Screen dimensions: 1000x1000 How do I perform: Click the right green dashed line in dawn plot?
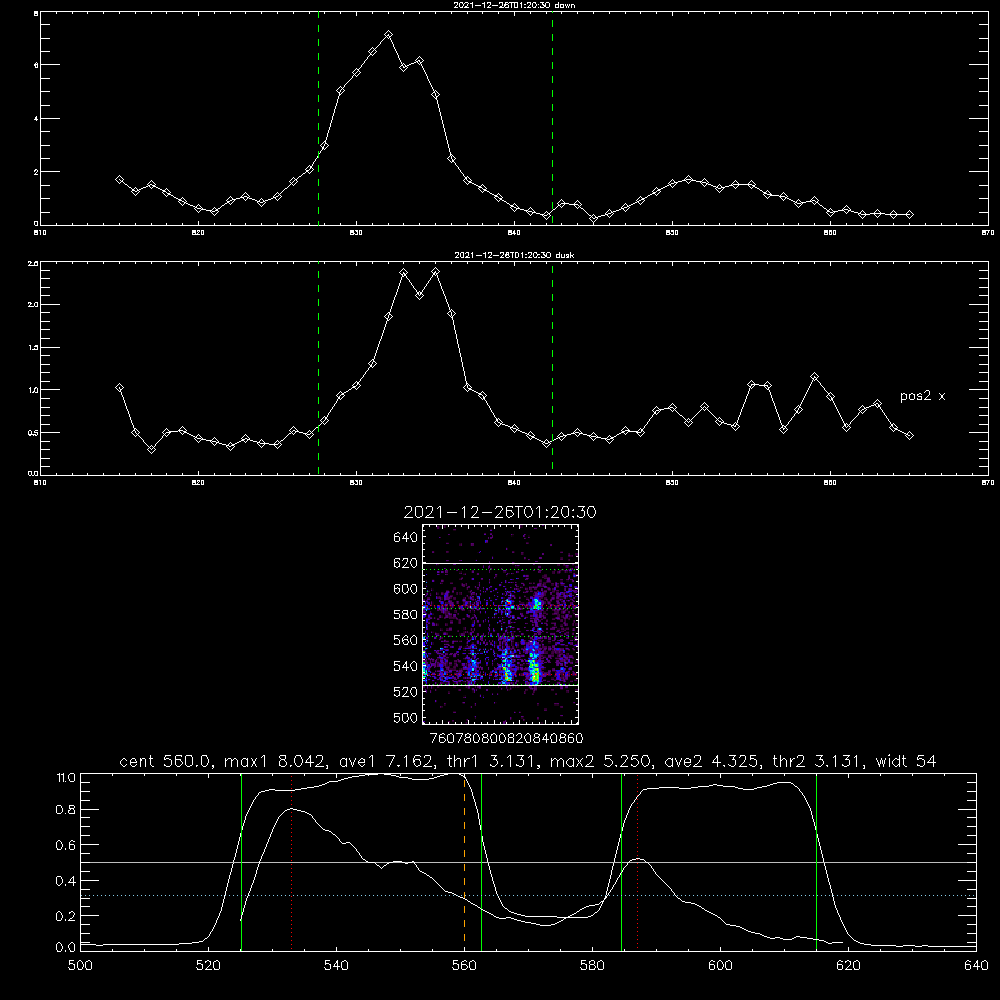click(x=552, y=119)
